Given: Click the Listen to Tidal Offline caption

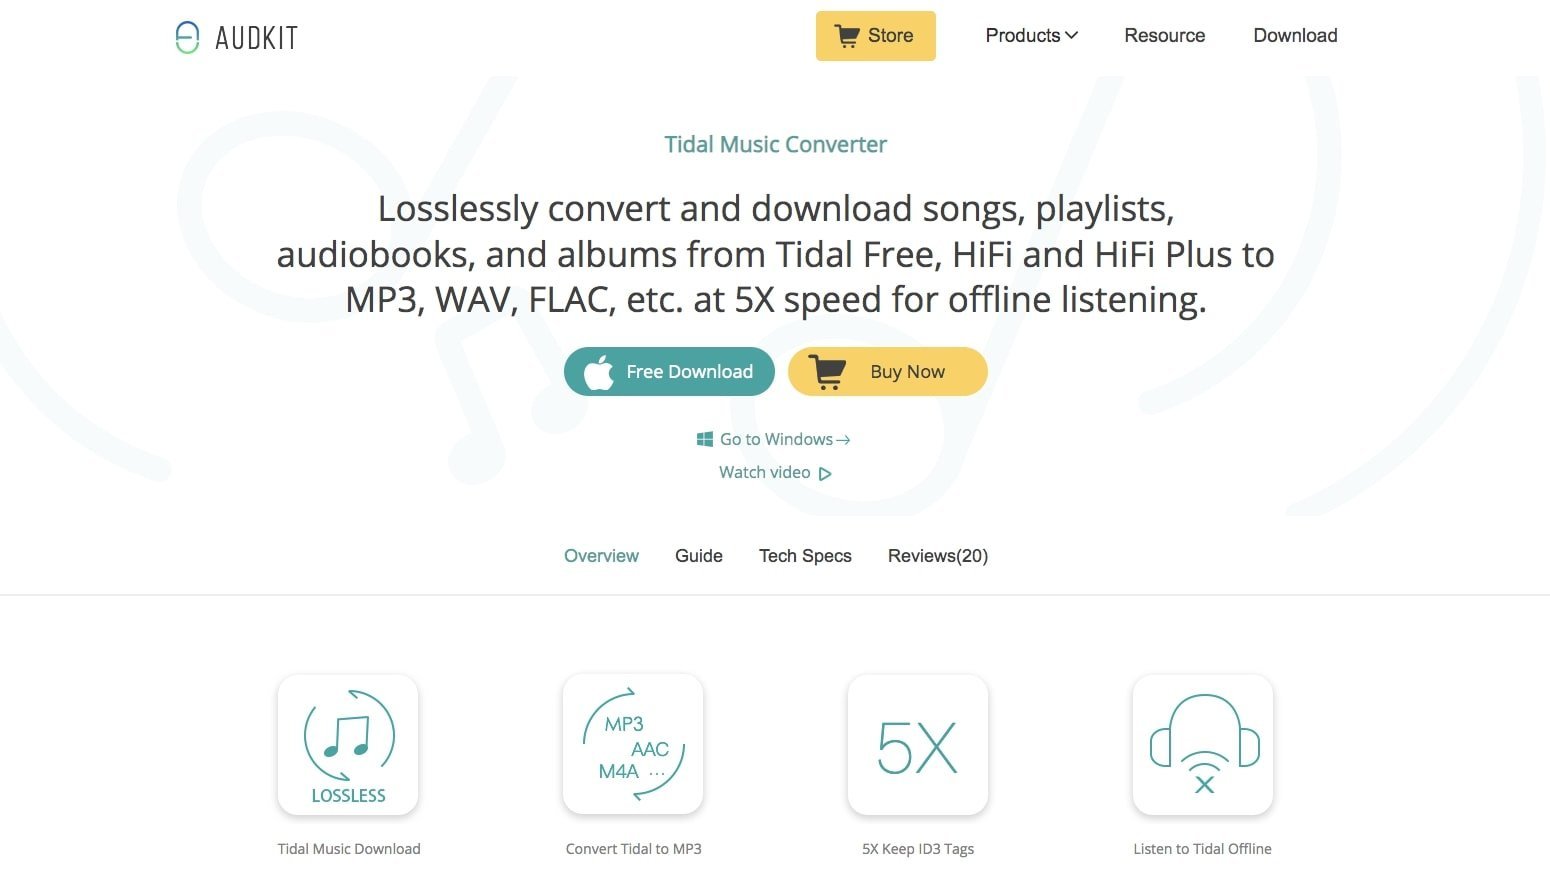Looking at the screenshot, I should coord(1203,849).
